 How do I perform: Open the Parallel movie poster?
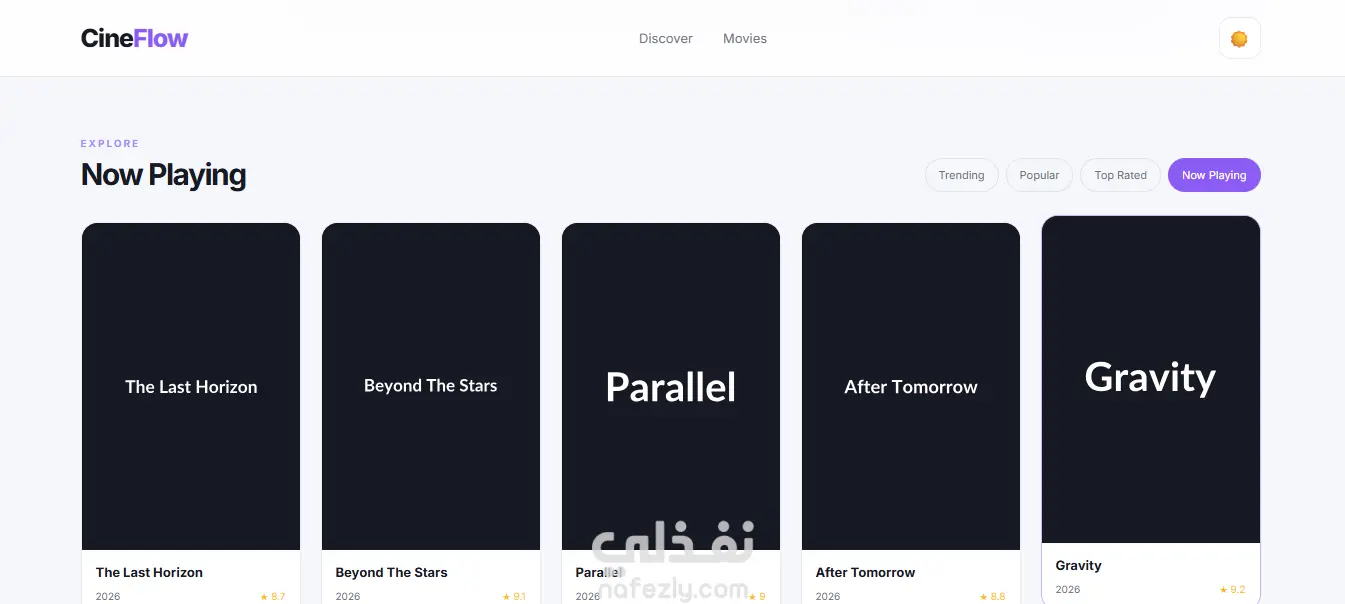pos(671,386)
